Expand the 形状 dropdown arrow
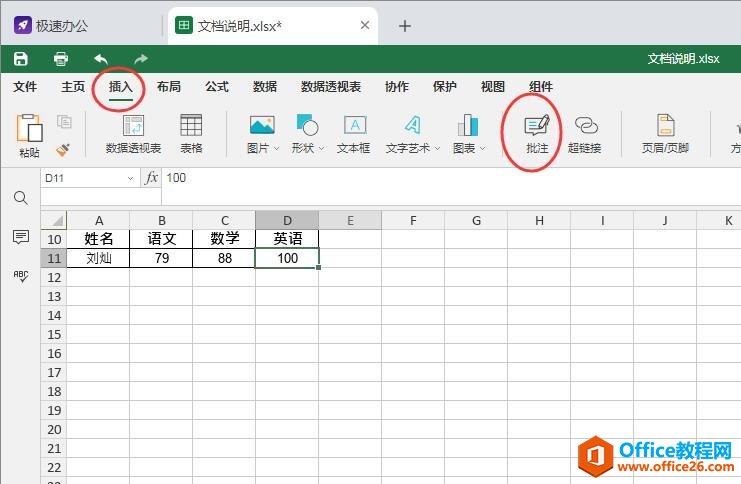Viewport: 741px width, 484px height. pyautogui.click(x=321, y=148)
